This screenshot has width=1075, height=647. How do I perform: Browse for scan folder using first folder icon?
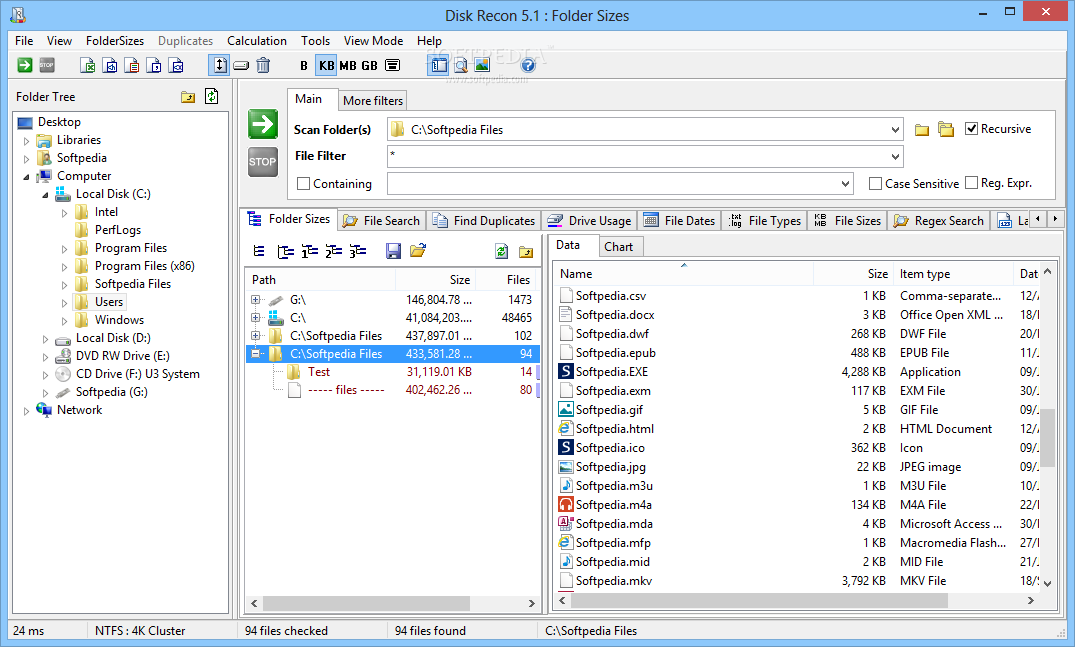(x=922, y=130)
